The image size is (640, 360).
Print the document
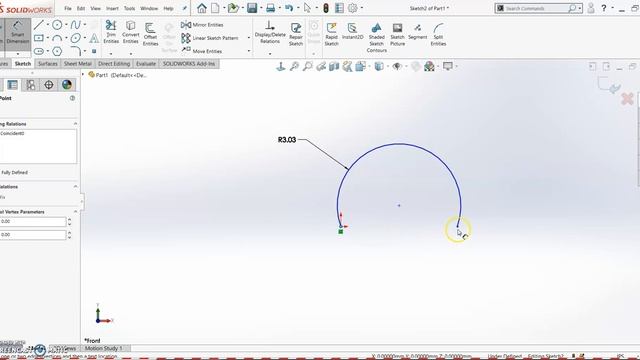pos(270,8)
